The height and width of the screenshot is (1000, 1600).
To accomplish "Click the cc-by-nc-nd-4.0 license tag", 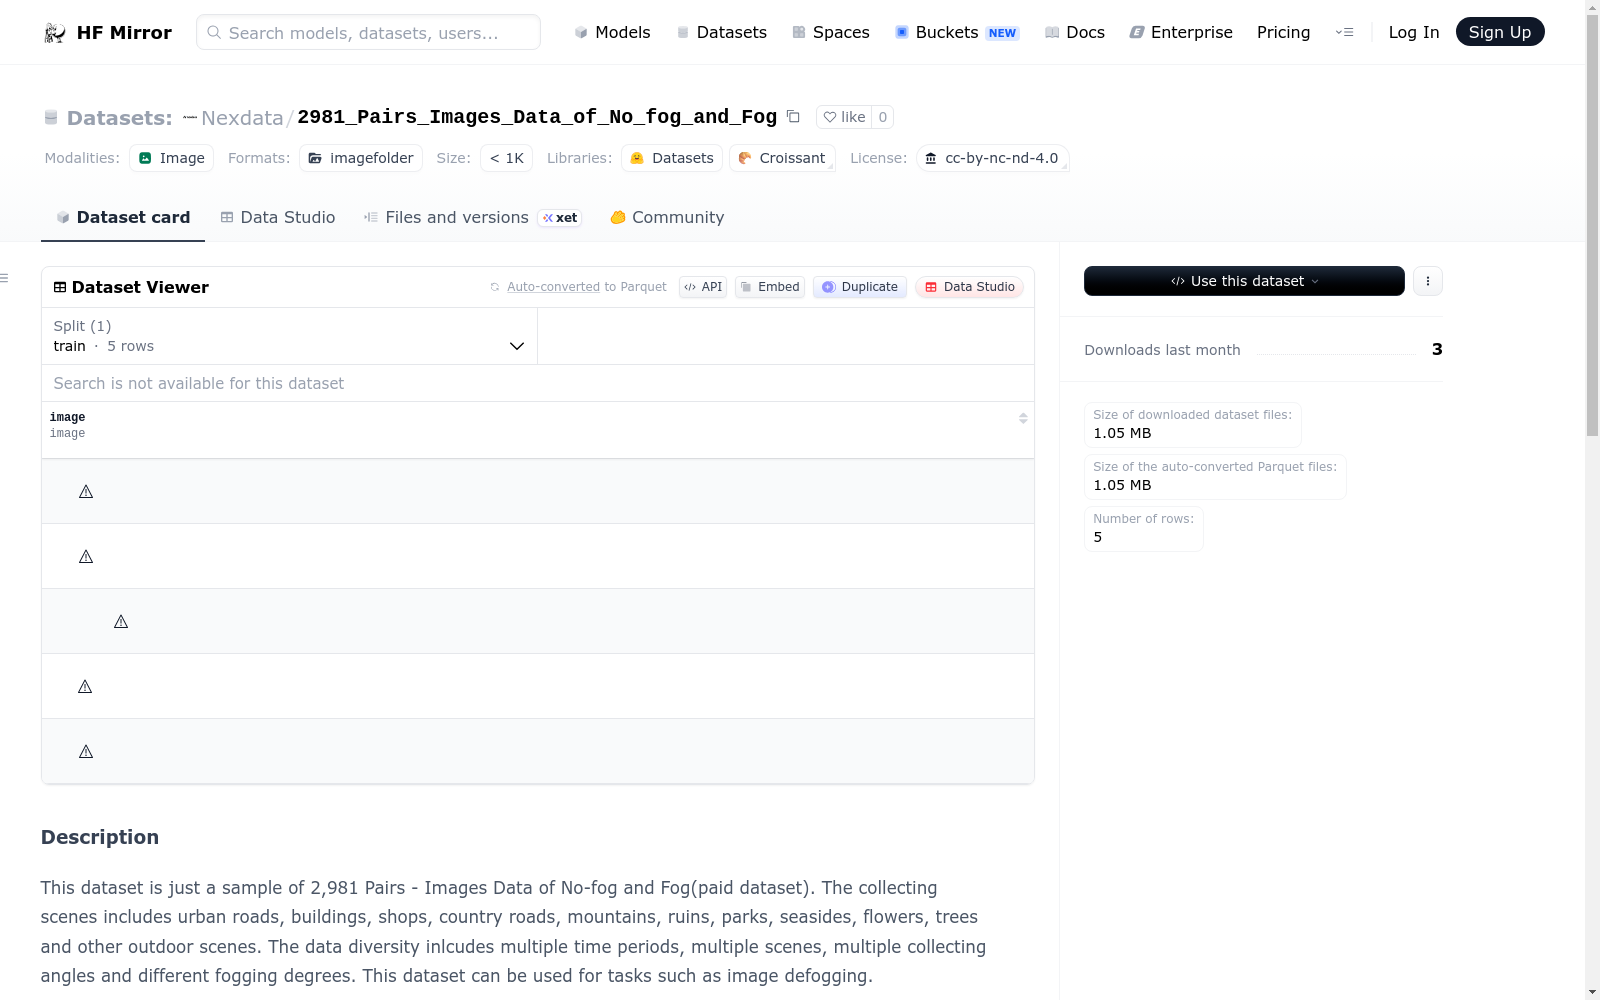I will click(x=993, y=158).
